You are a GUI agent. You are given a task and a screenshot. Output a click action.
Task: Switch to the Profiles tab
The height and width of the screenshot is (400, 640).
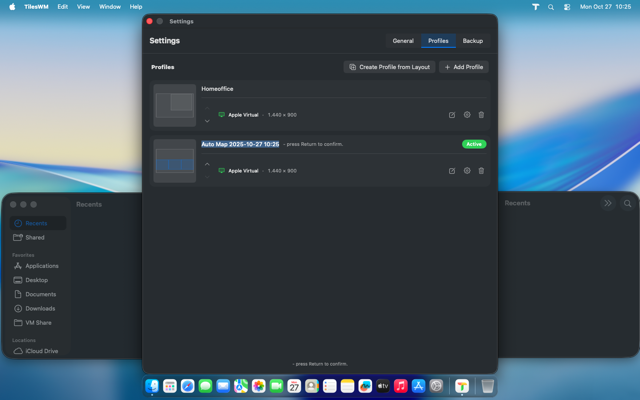pyautogui.click(x=438, y=41)
